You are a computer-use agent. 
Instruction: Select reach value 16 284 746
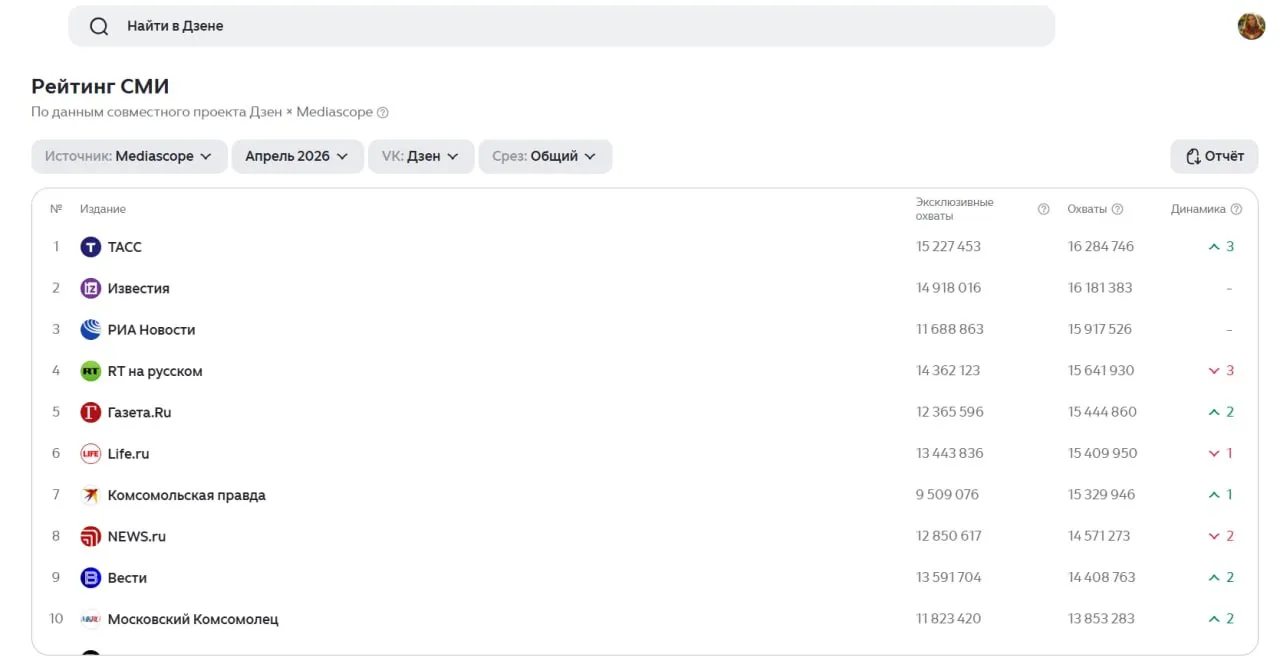point(1101,246)
